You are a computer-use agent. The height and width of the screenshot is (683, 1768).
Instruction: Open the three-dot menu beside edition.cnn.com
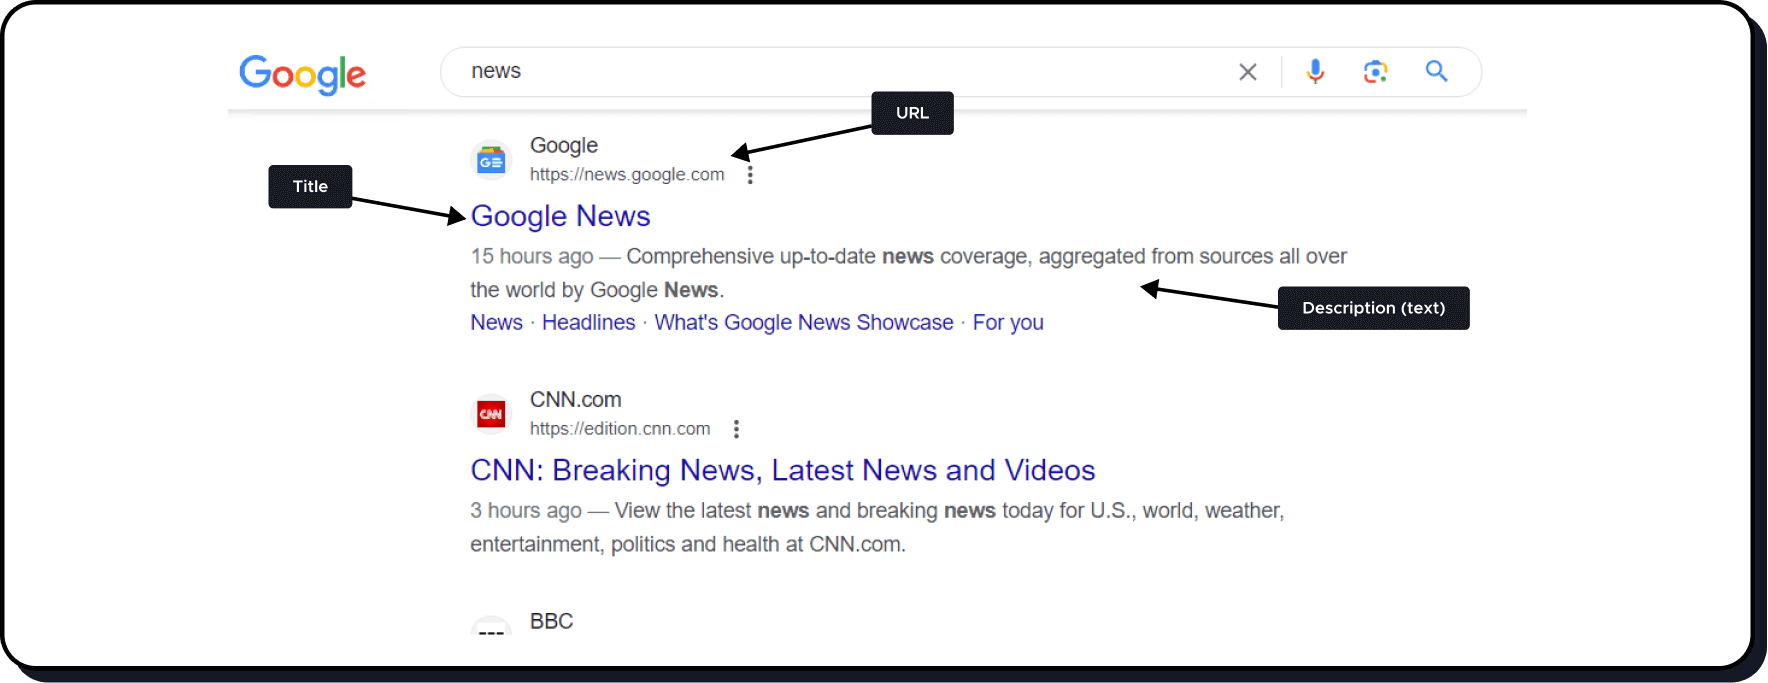[x=736, y=429]
